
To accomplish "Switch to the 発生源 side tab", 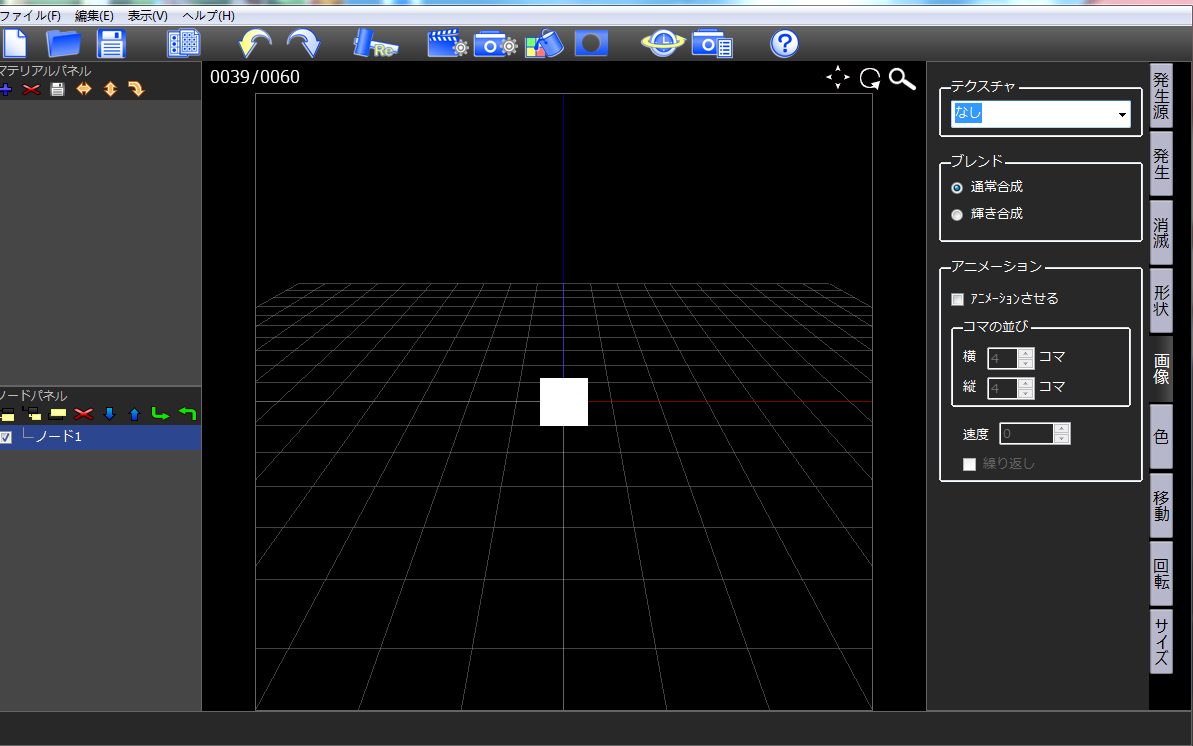I will pyautogui.click(x=1160, y=96).
